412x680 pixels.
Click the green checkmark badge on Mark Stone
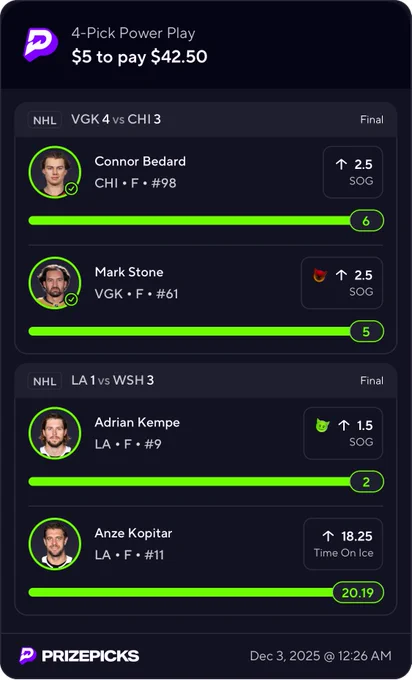click(x=71, y=300)
